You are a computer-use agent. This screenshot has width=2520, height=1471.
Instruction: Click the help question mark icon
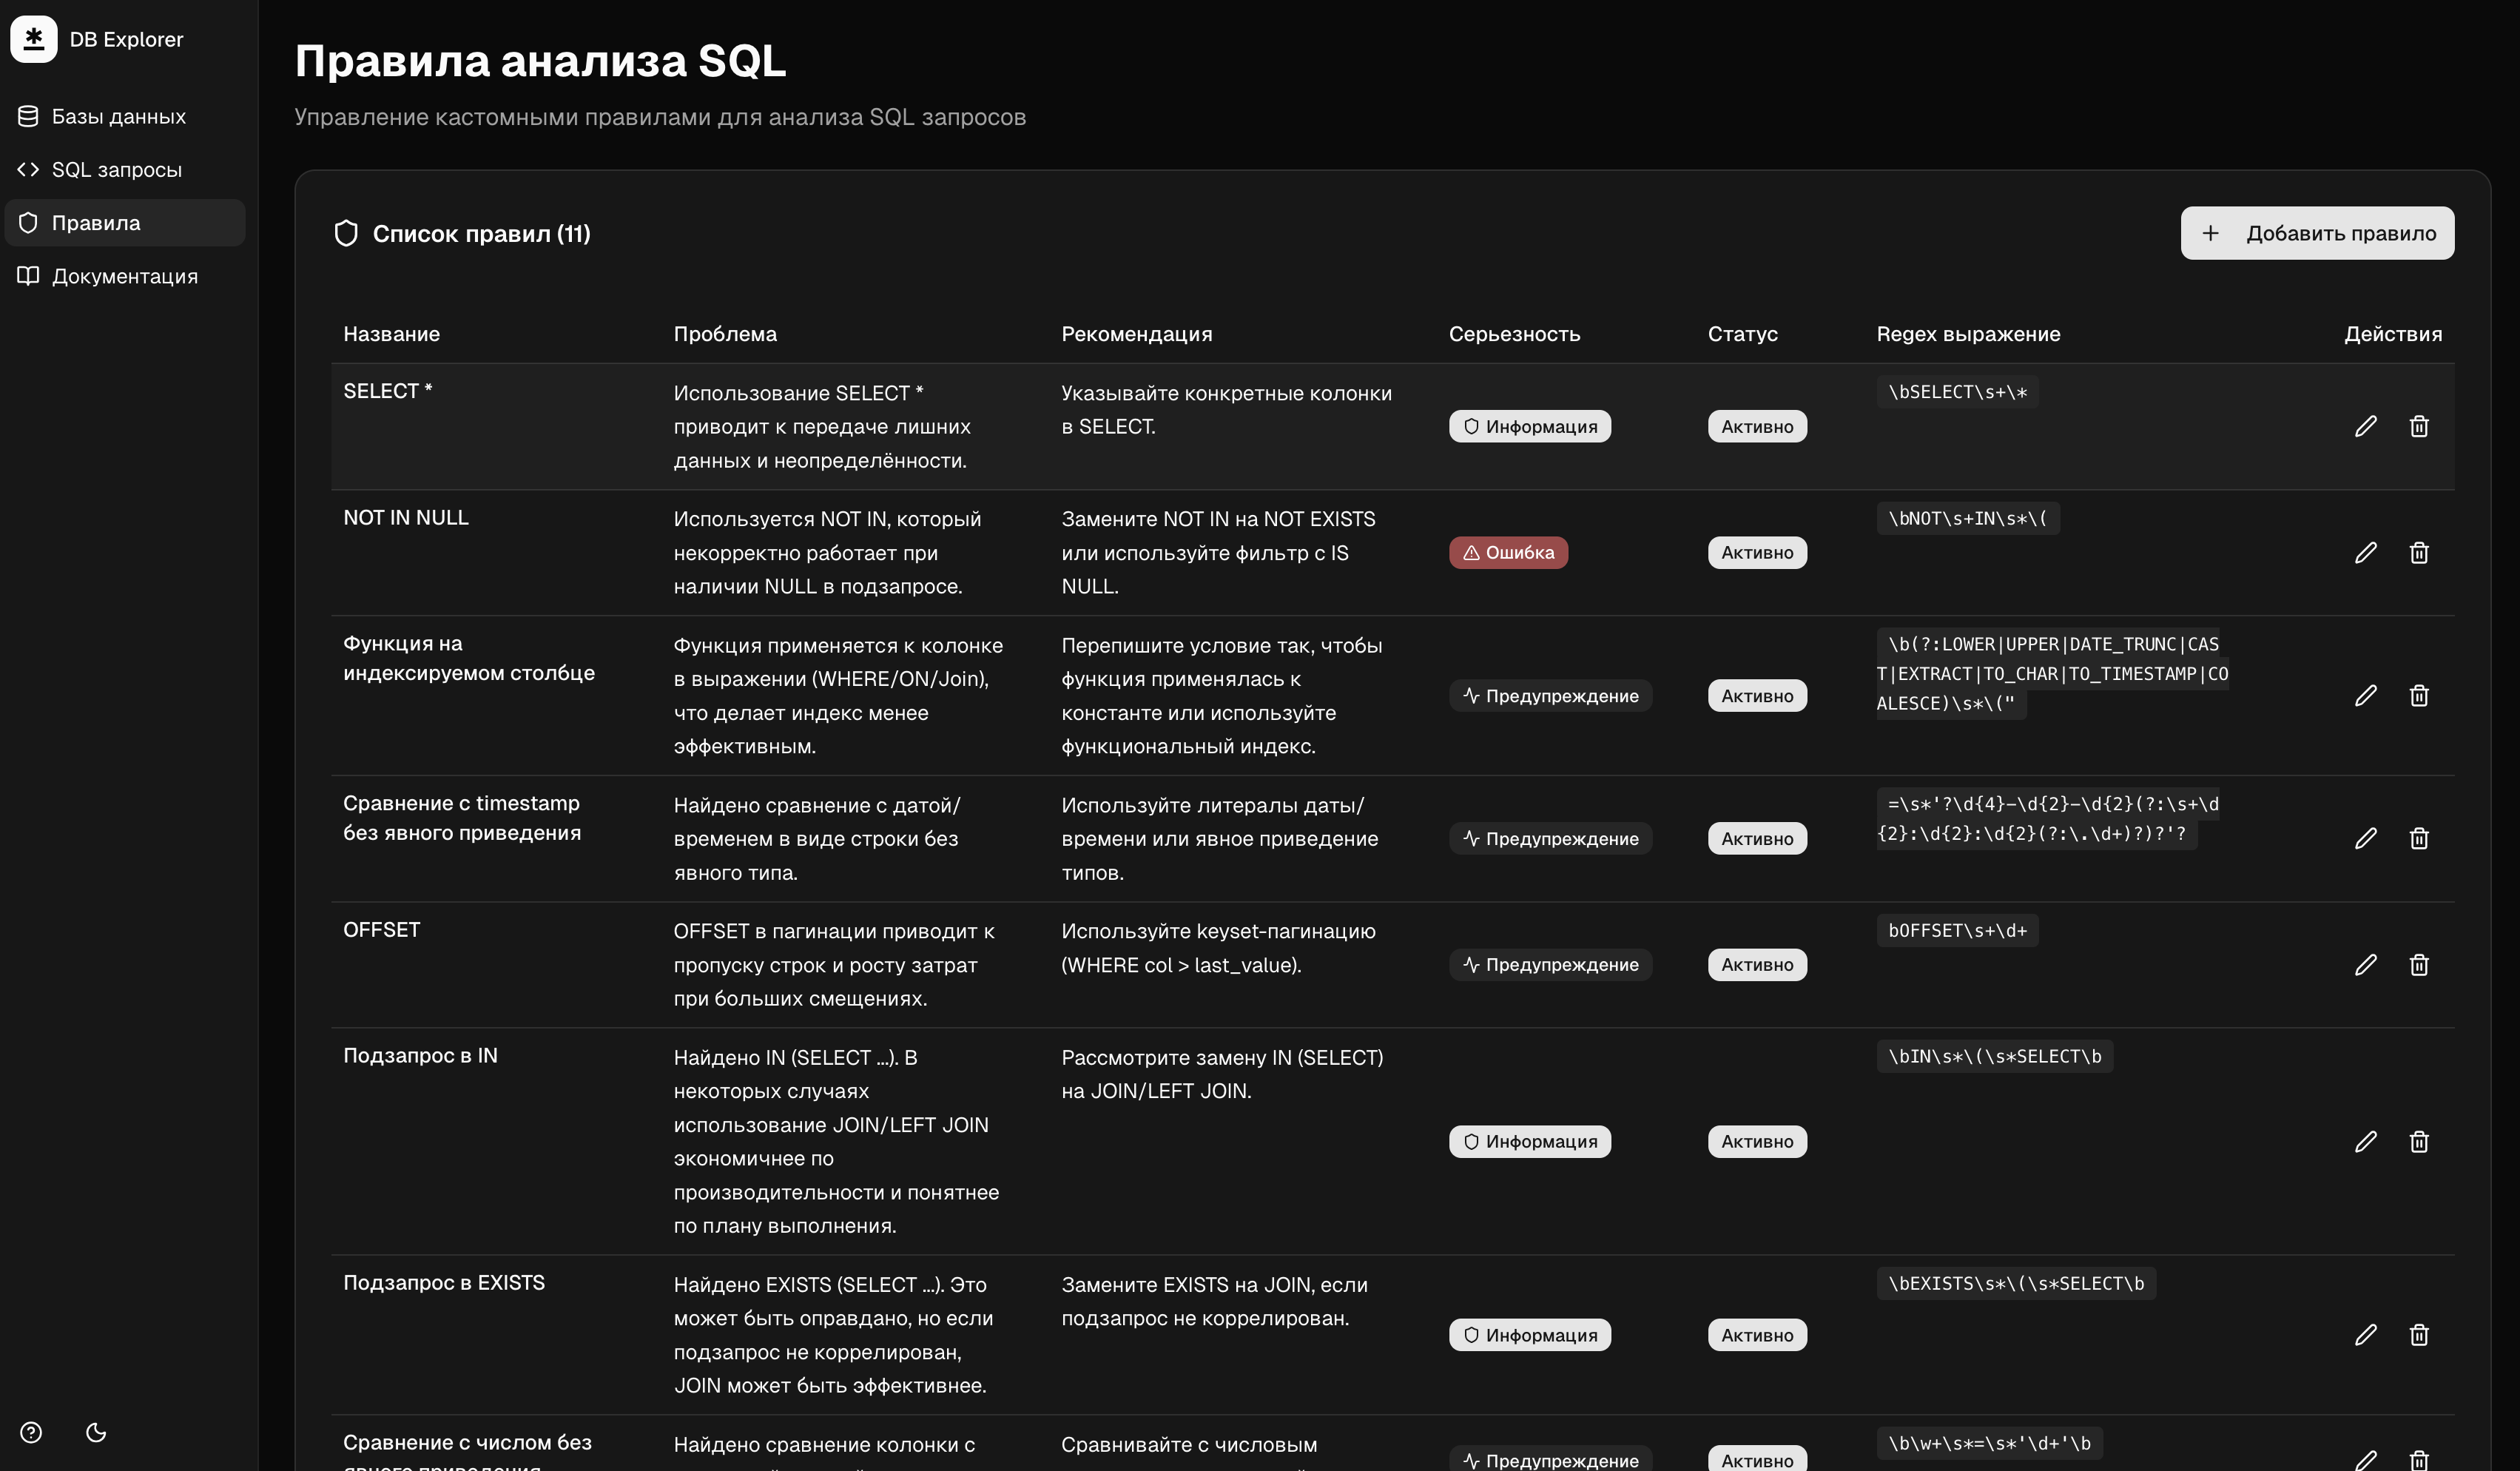click(x=31, y=1432)
